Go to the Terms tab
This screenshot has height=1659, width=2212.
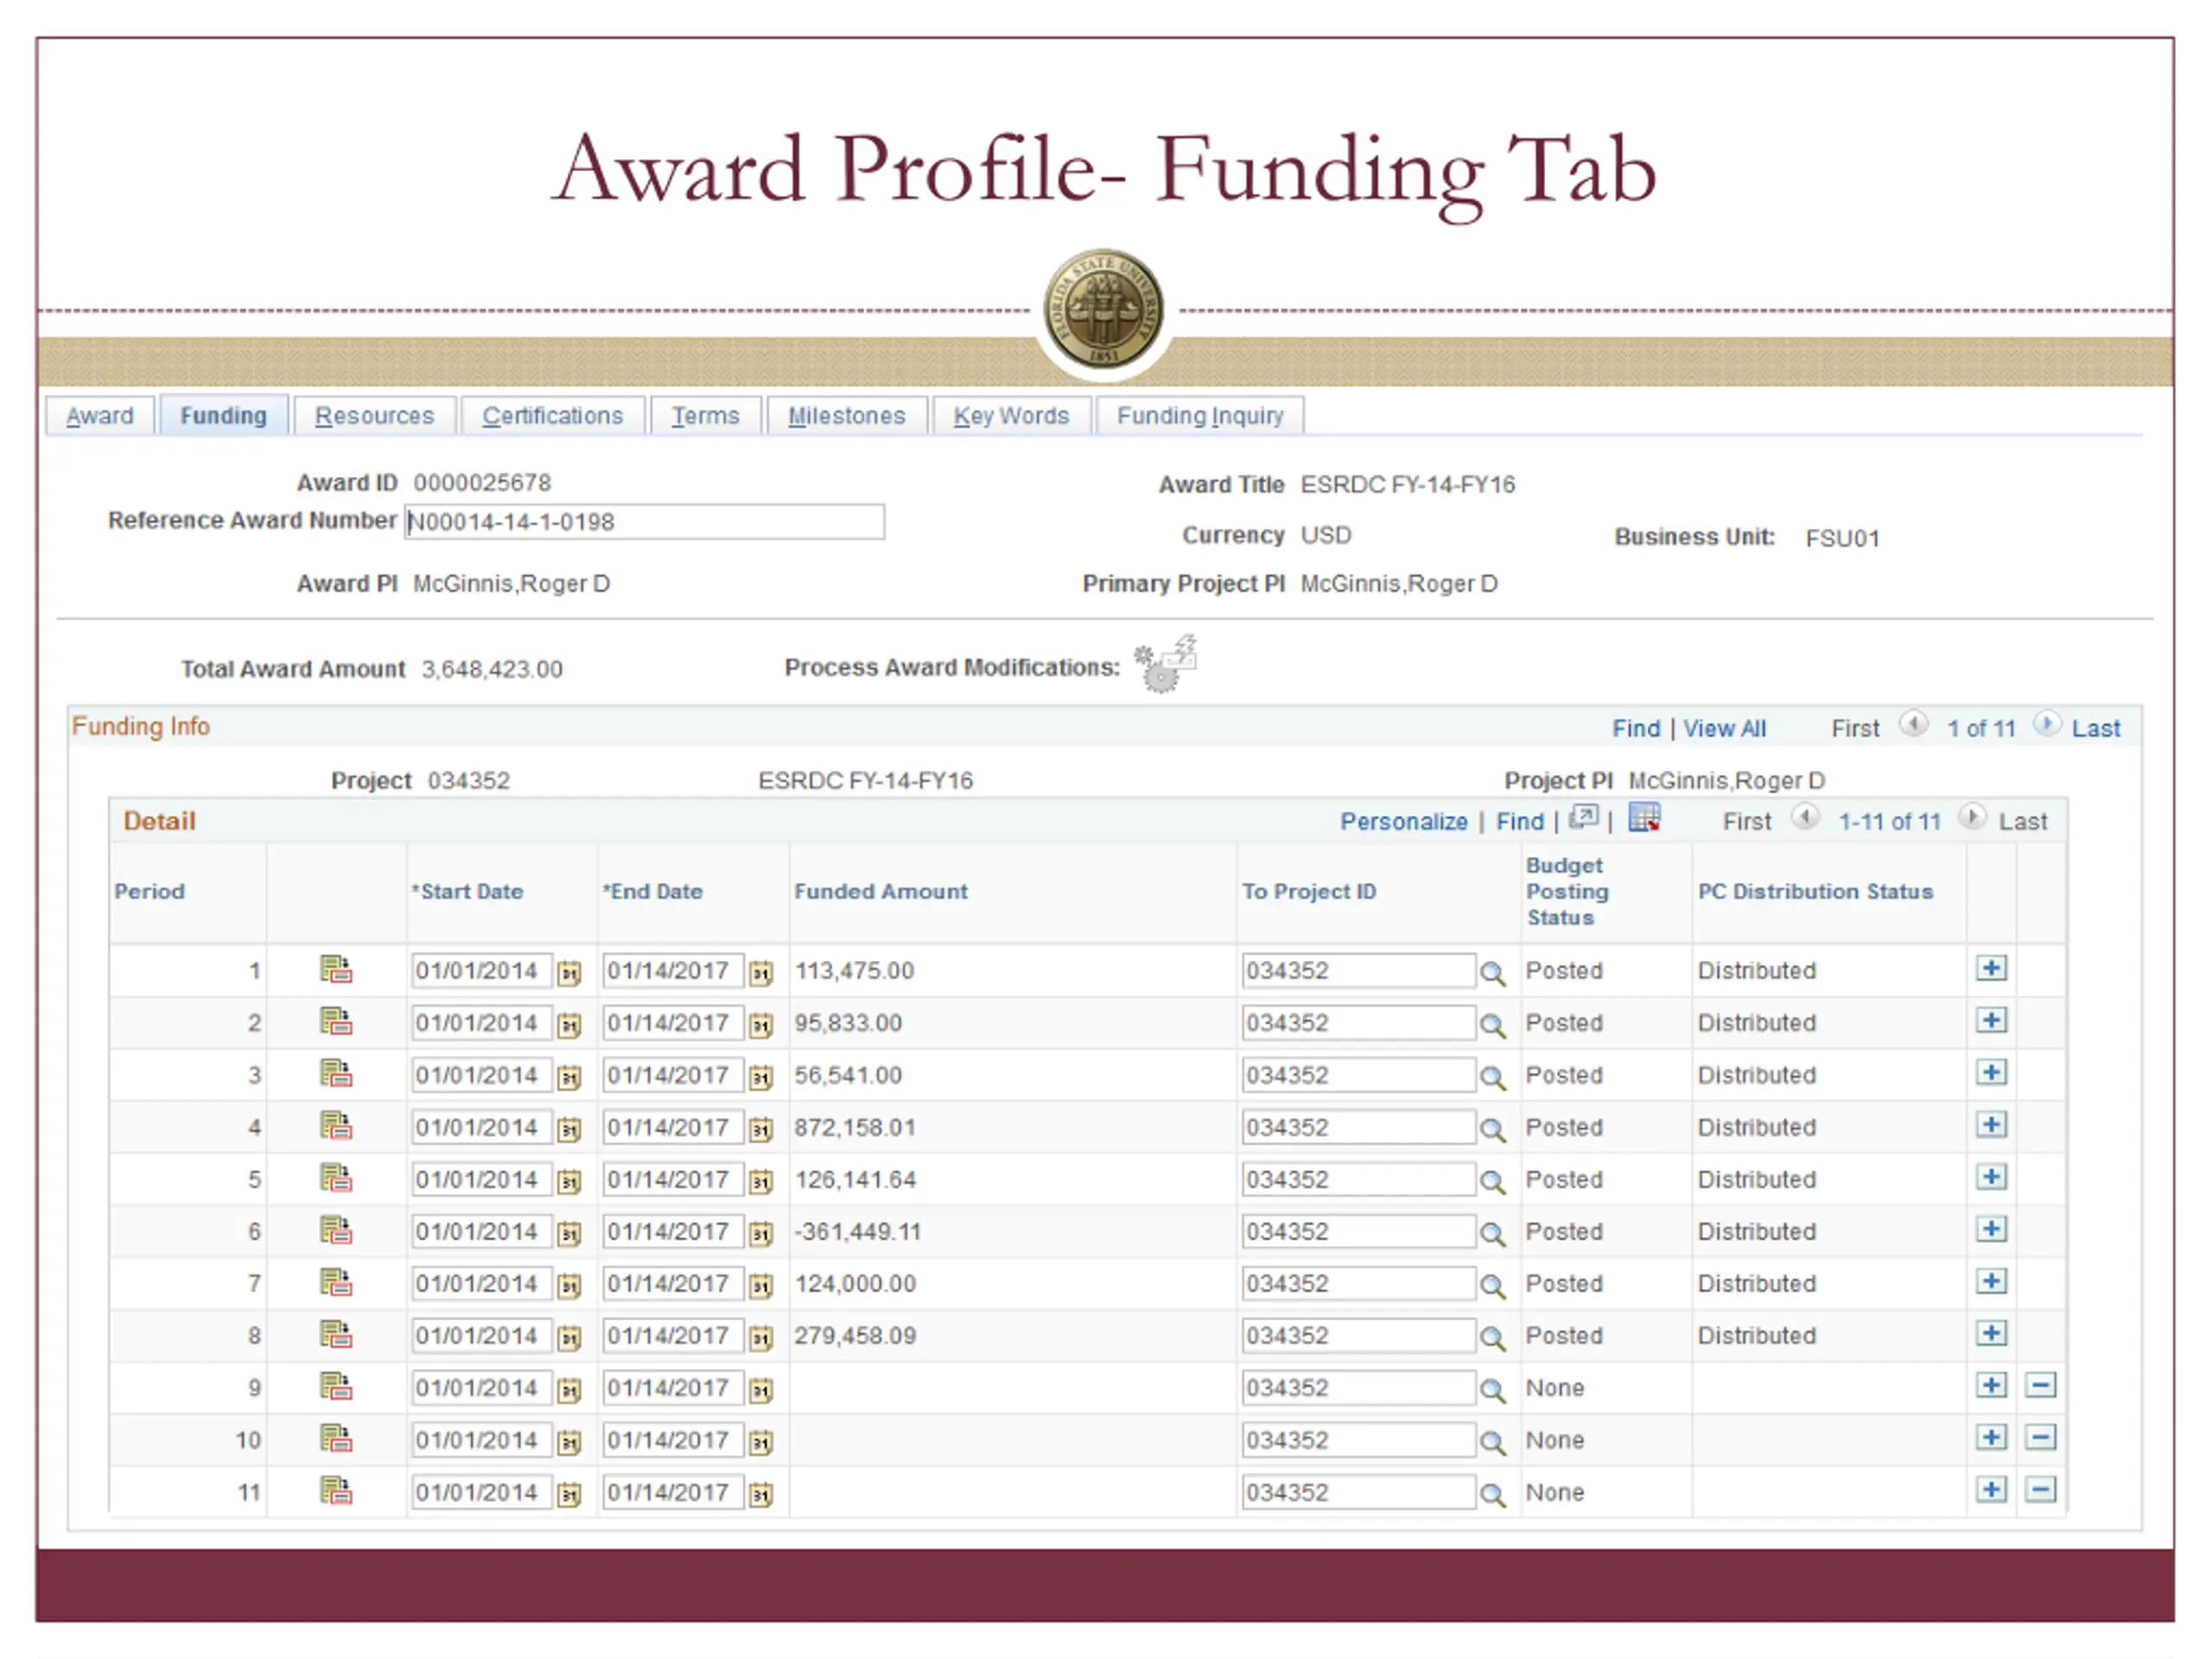[705, 415]
